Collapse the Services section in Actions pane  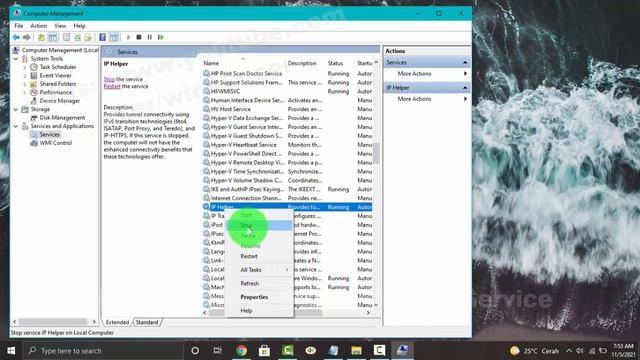click(x=465, y=62)
